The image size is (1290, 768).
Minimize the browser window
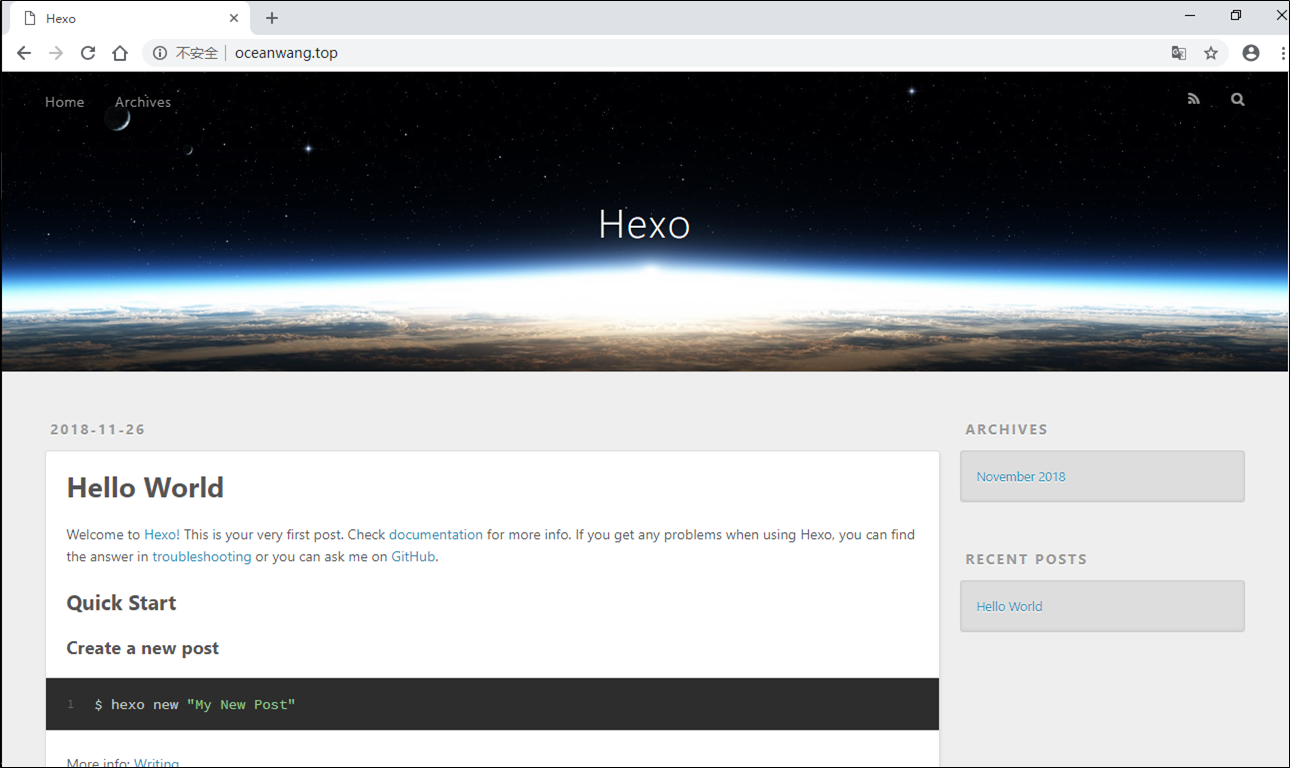coord(1190,16)
